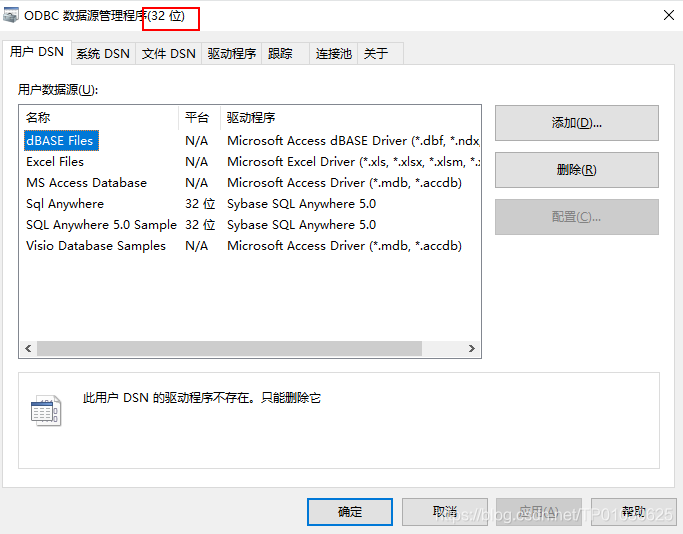The width and height of the screenshot is (683, 534).
Task: Sort by the 平台 column header
Action: 199,118
